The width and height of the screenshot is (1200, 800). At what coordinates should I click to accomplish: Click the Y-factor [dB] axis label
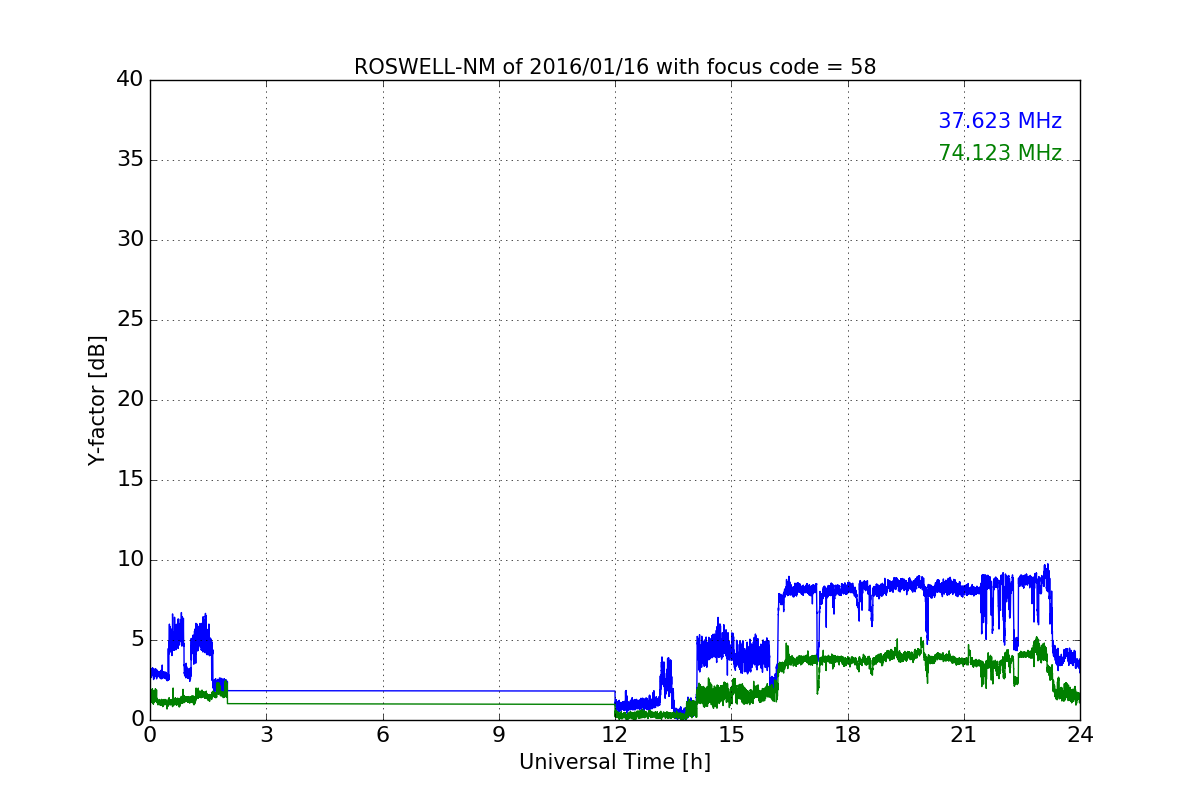click(x=97, y=400)
